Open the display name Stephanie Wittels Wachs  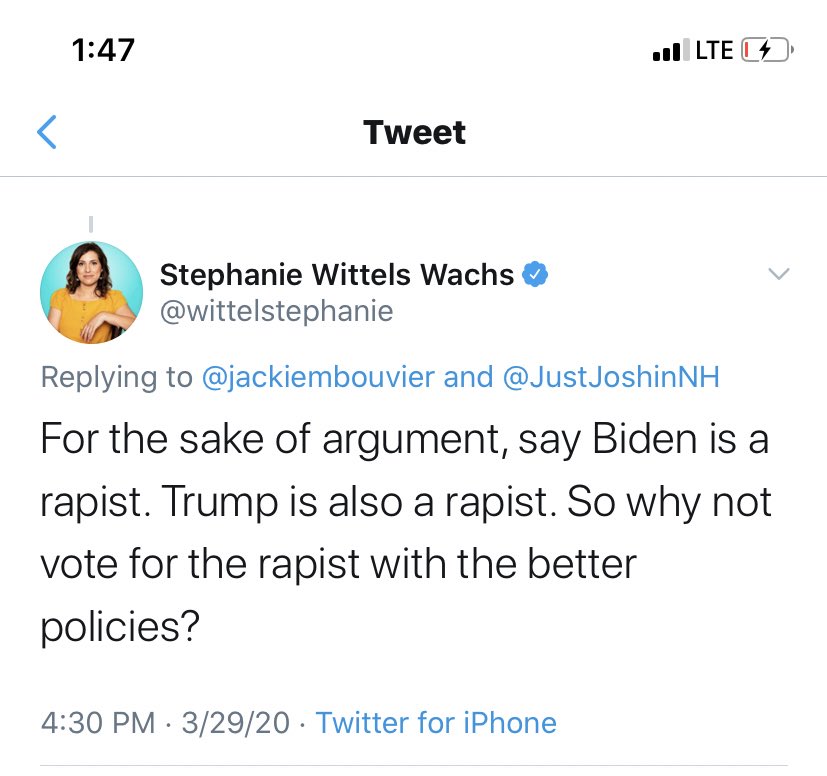(336, 275)
